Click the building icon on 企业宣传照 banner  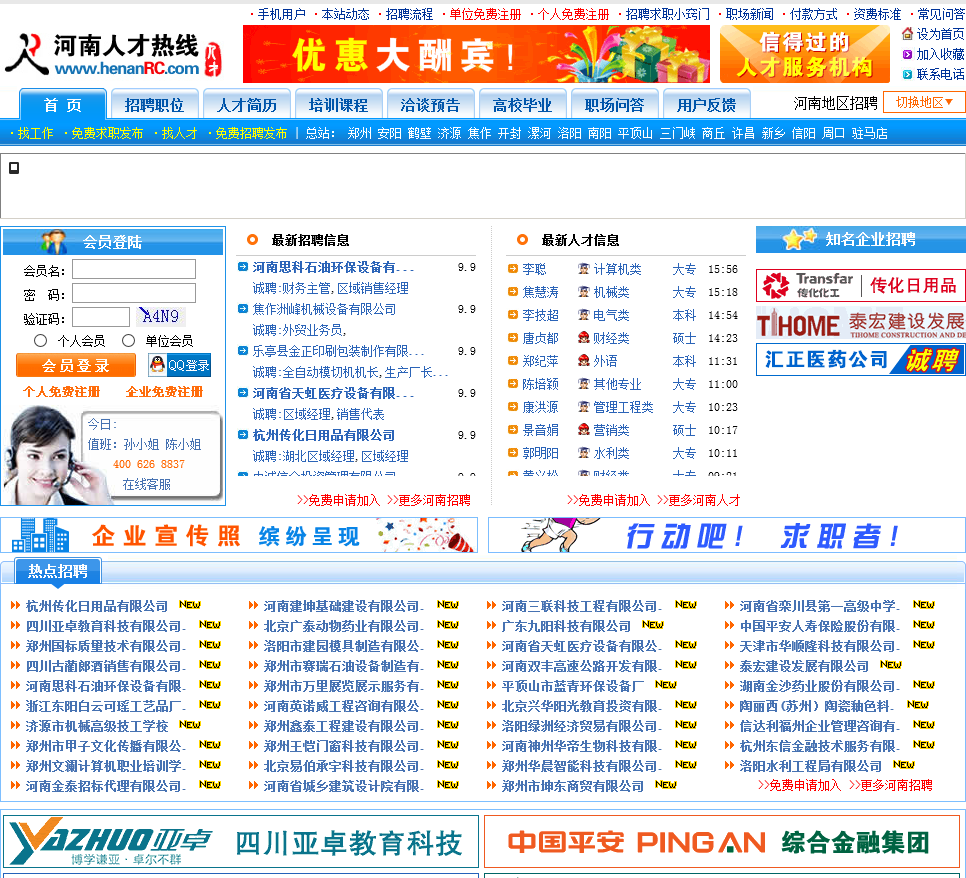(x=41, y=535)
